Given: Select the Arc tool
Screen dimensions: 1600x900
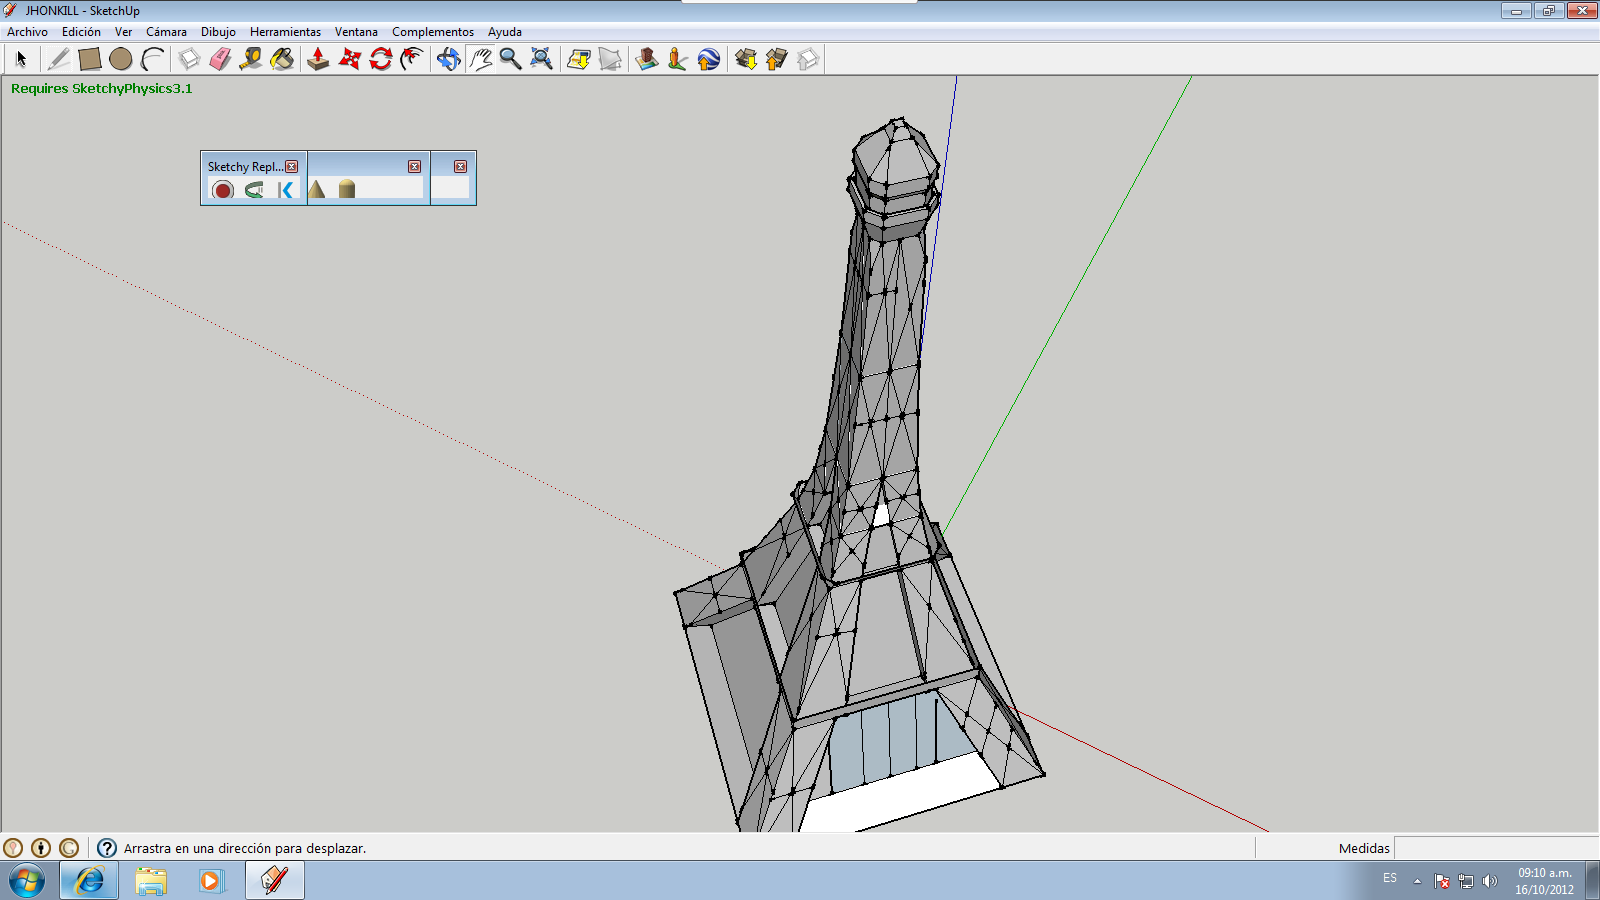Looking at the screenshot, I should click(152, 59).
